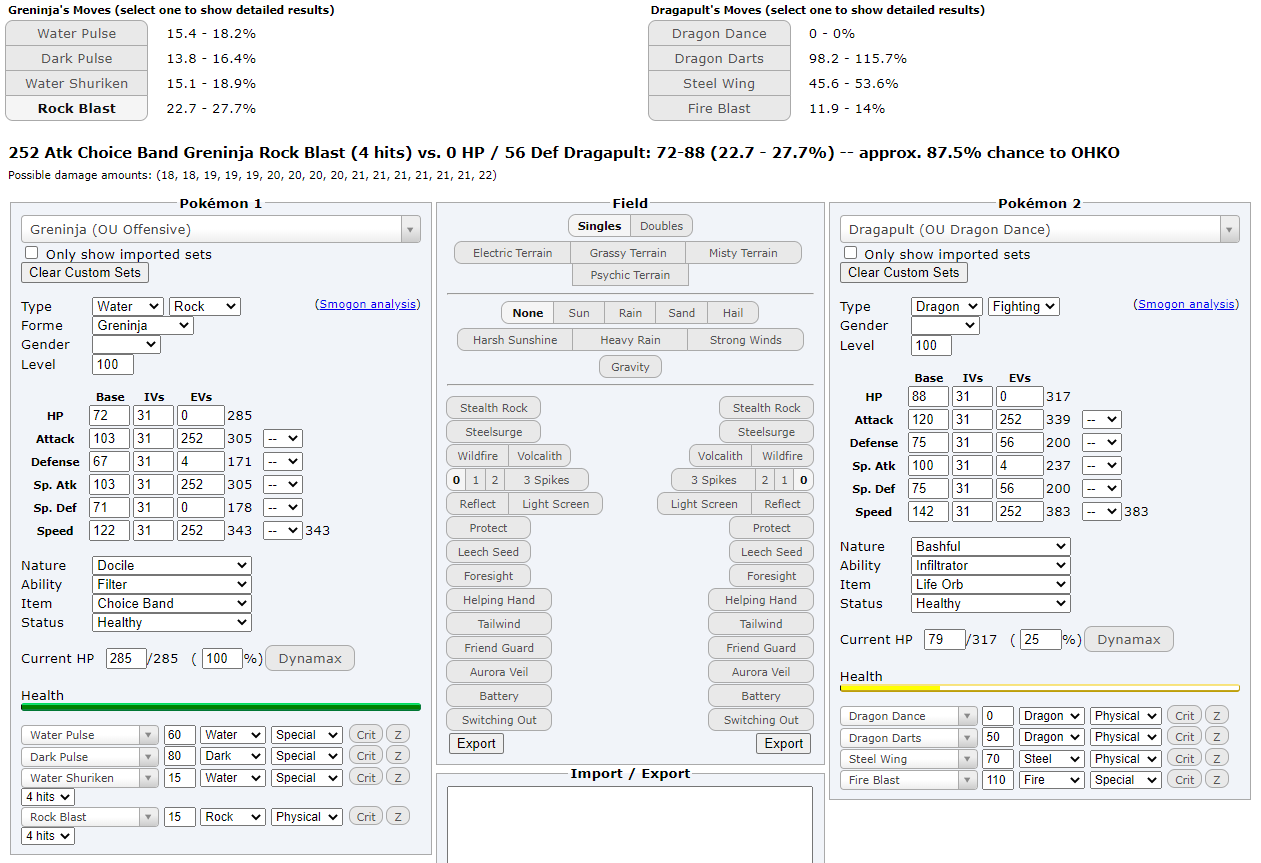Toggle Psychic Terrain
Image resolution: width=1261 pixels, height=863 pixels.
coord(630,275)
